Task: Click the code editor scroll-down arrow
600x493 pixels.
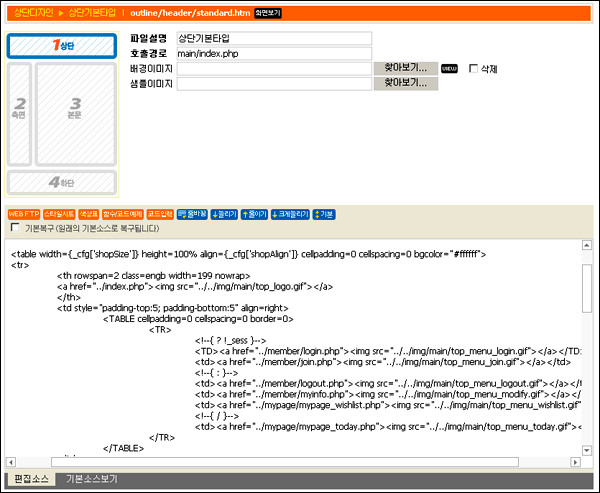Action: click(x=587, y=450)
